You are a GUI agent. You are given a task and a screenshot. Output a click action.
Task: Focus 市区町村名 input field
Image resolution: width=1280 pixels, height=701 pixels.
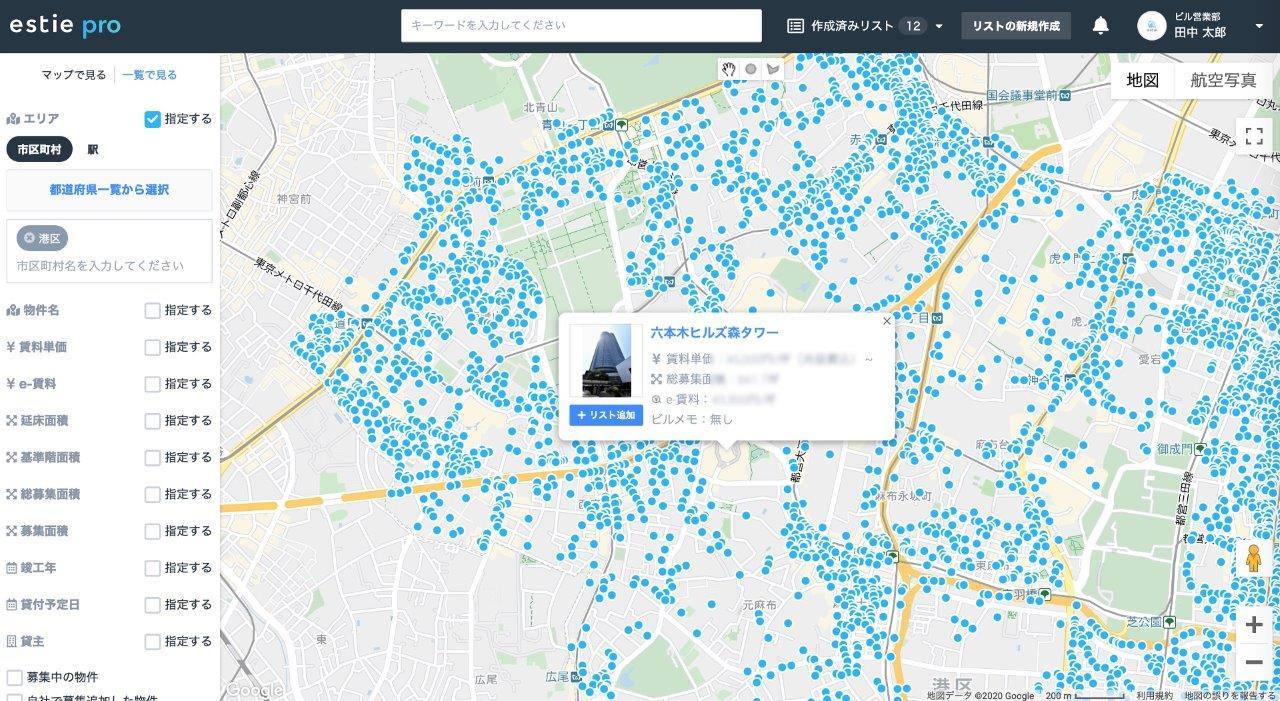[x=109, y=266]
